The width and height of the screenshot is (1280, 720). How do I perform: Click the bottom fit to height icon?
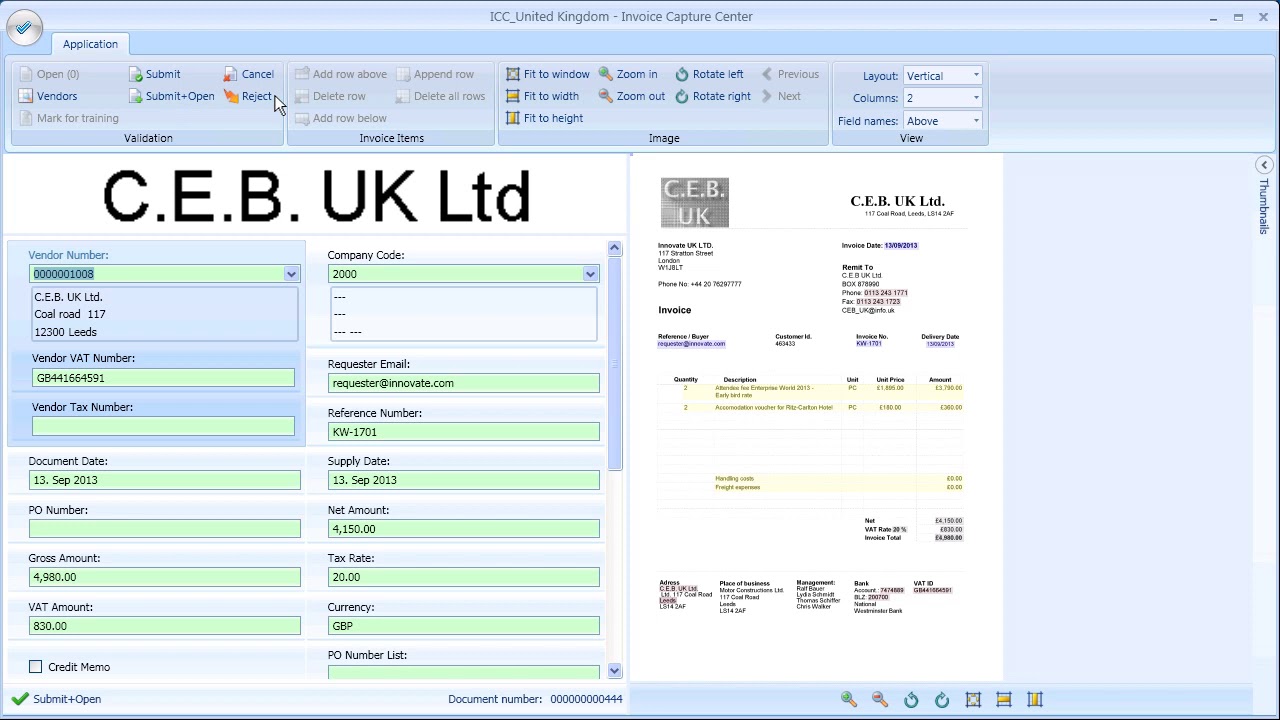[1035, 700]
